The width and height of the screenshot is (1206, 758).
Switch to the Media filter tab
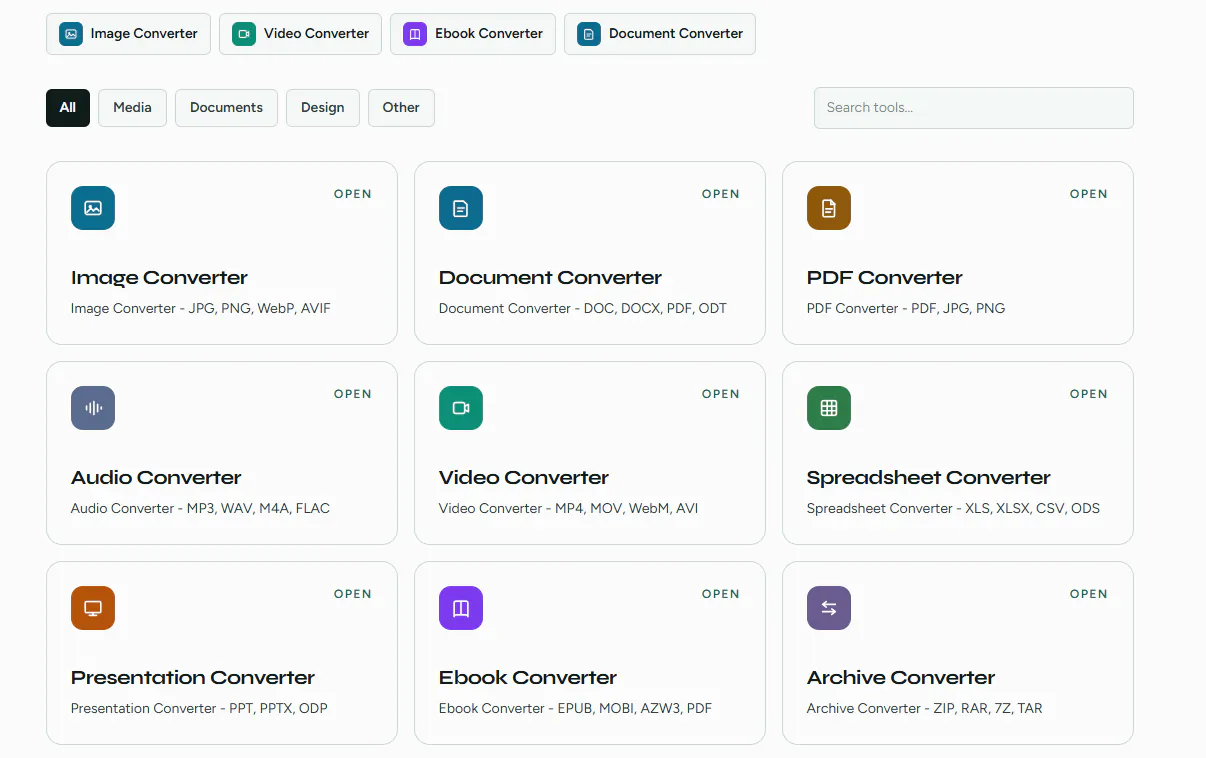pyautogui.click(x=132, y=108)
